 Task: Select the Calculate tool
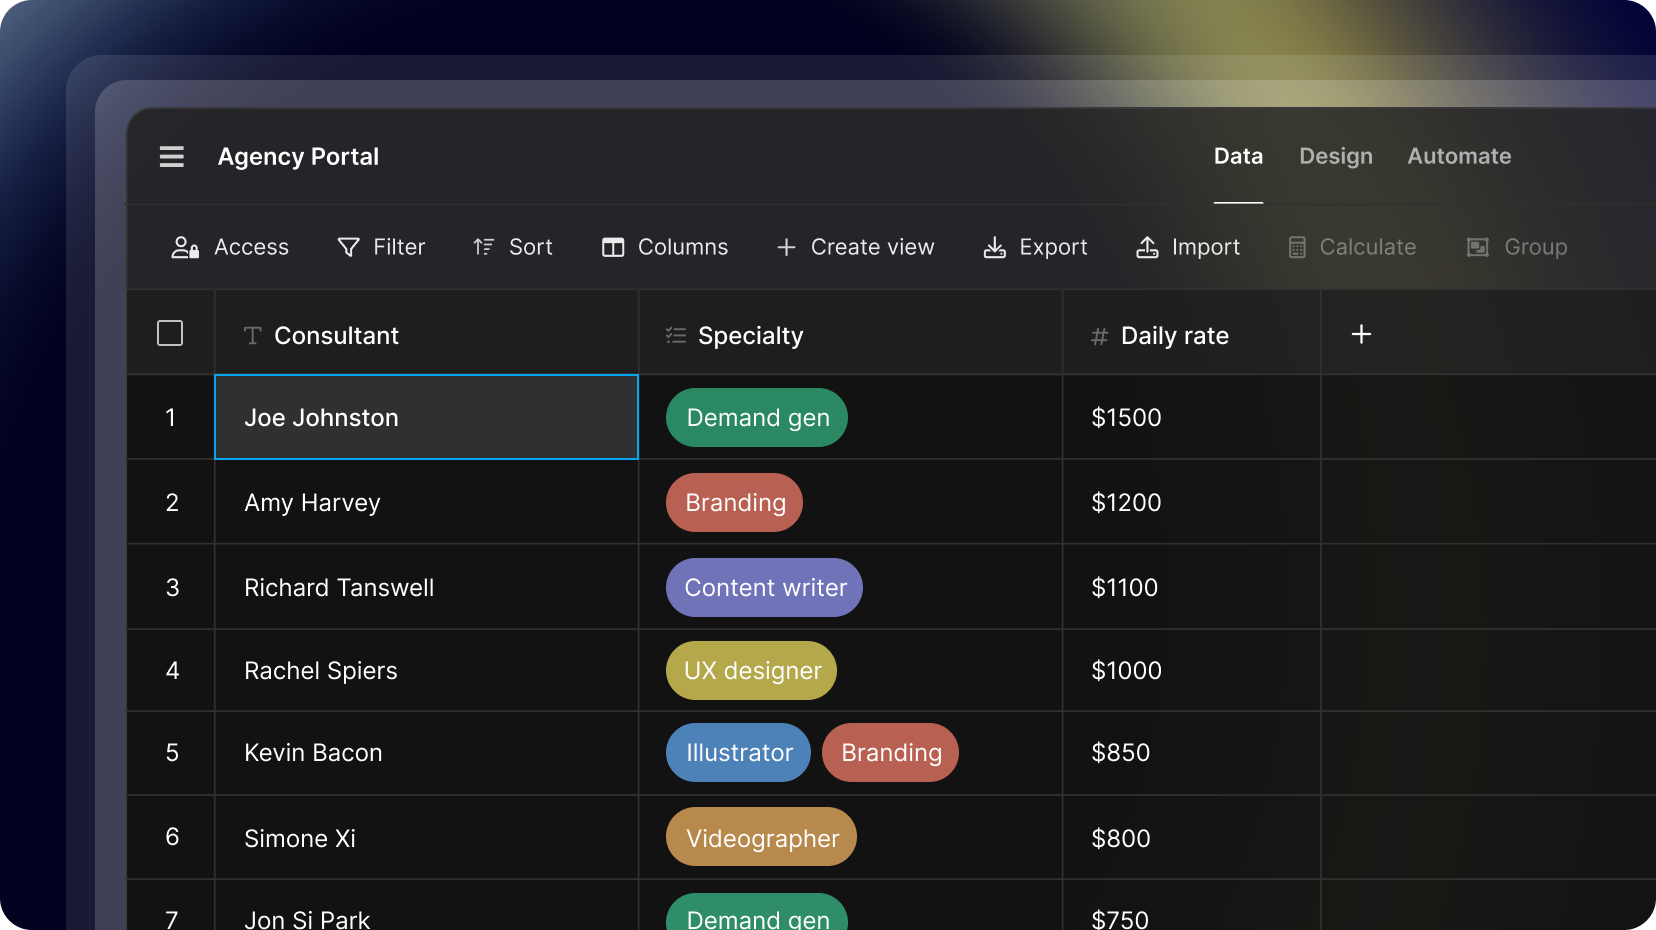[1352, 247]
